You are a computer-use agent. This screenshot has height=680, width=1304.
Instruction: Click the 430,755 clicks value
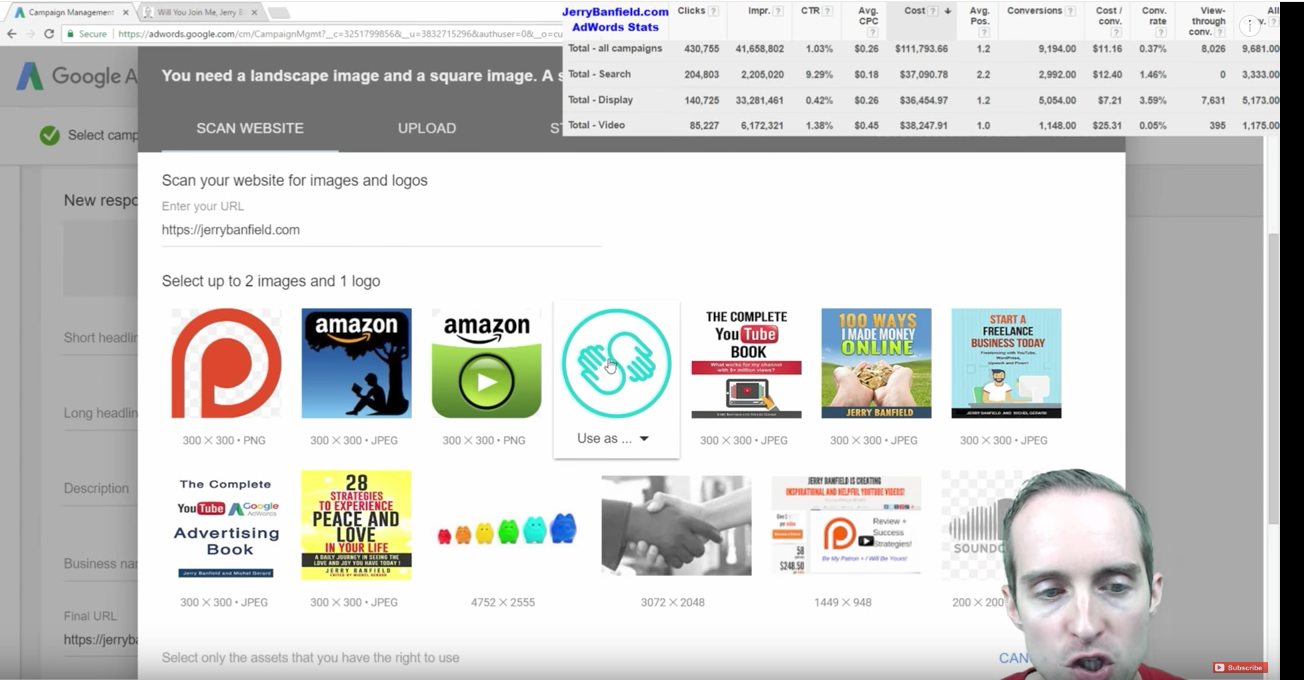(701, 48)
